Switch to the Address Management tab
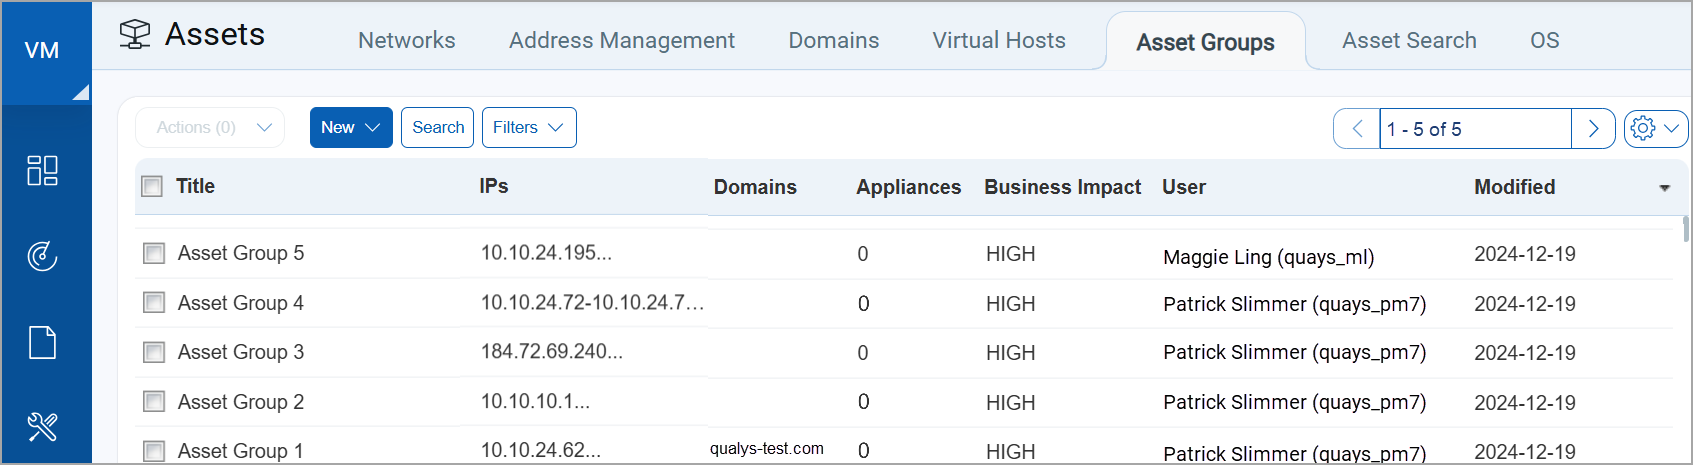 [622, 40]
